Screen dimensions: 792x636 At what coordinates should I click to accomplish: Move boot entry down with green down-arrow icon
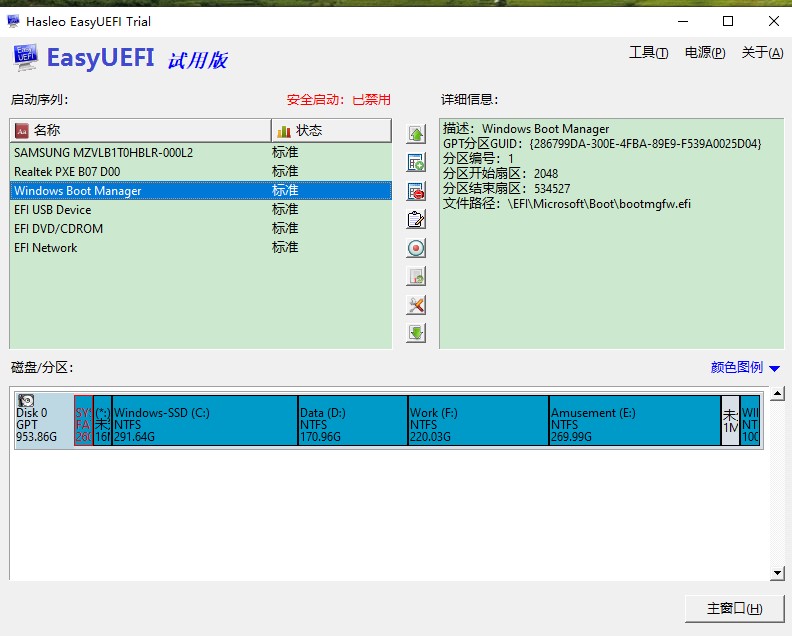(x=416, y=333)
